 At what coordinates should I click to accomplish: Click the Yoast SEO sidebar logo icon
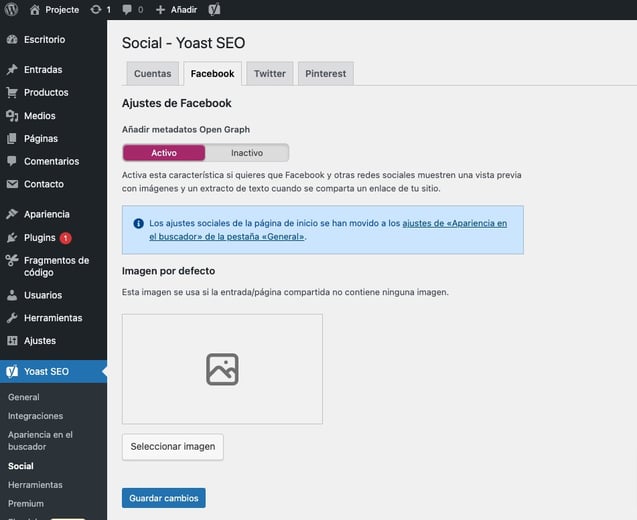(12, 371)
